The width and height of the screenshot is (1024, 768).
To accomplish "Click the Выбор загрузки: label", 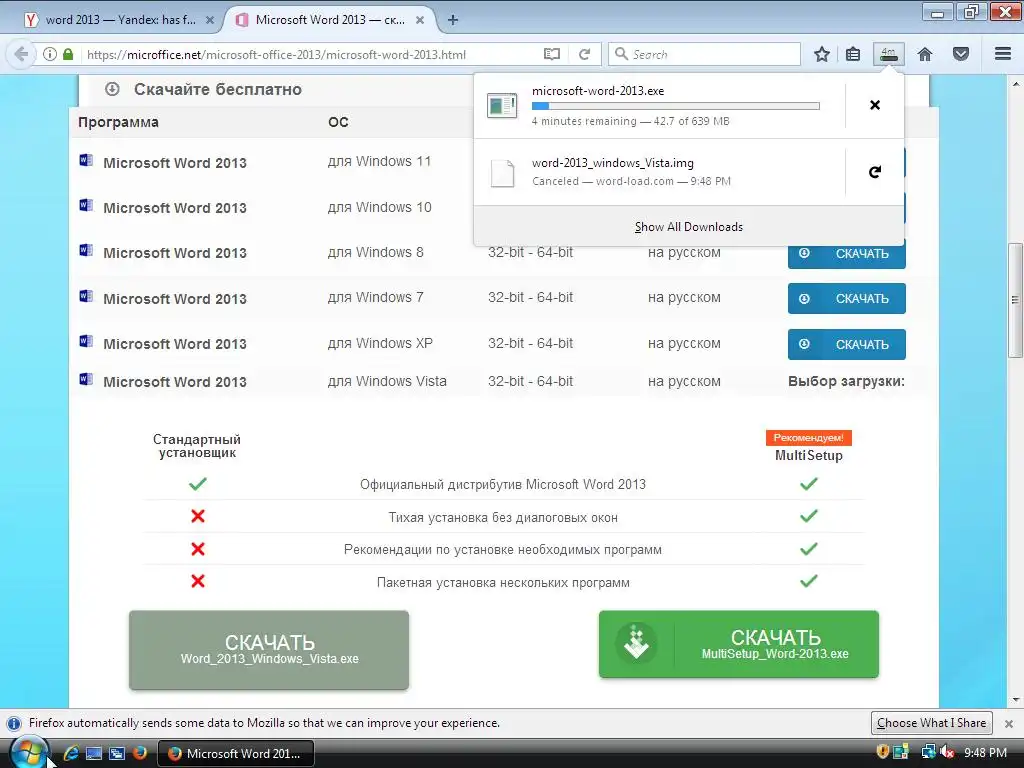I will coord(846,381).
